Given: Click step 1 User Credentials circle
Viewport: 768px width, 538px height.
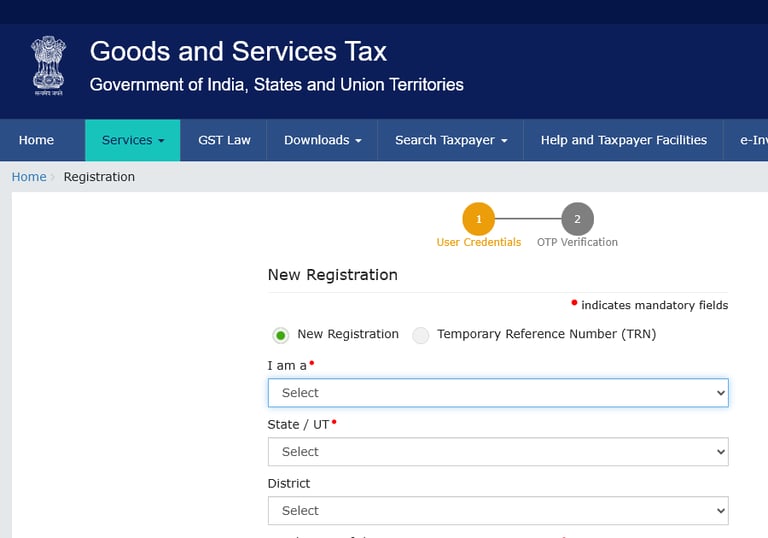Looking at the screenshot, I should (x=478, y=219).
